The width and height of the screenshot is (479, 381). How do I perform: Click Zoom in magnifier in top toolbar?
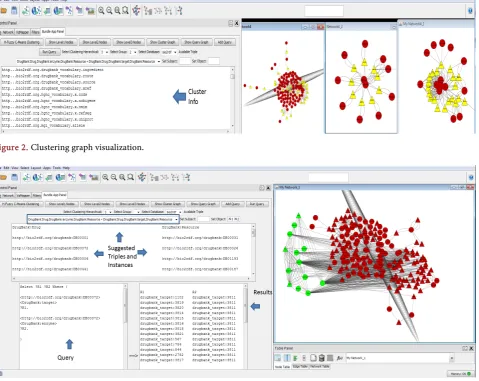tap(101, 11)
